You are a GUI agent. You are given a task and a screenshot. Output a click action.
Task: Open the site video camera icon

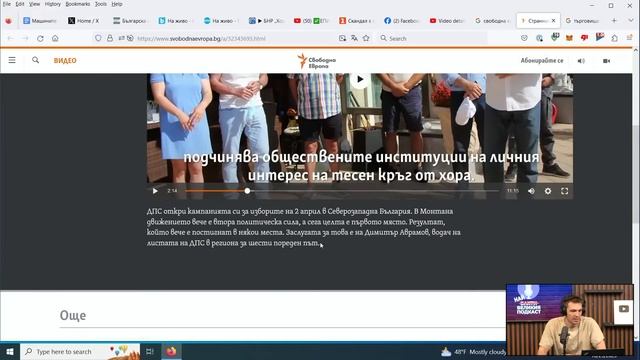point(607,61)
